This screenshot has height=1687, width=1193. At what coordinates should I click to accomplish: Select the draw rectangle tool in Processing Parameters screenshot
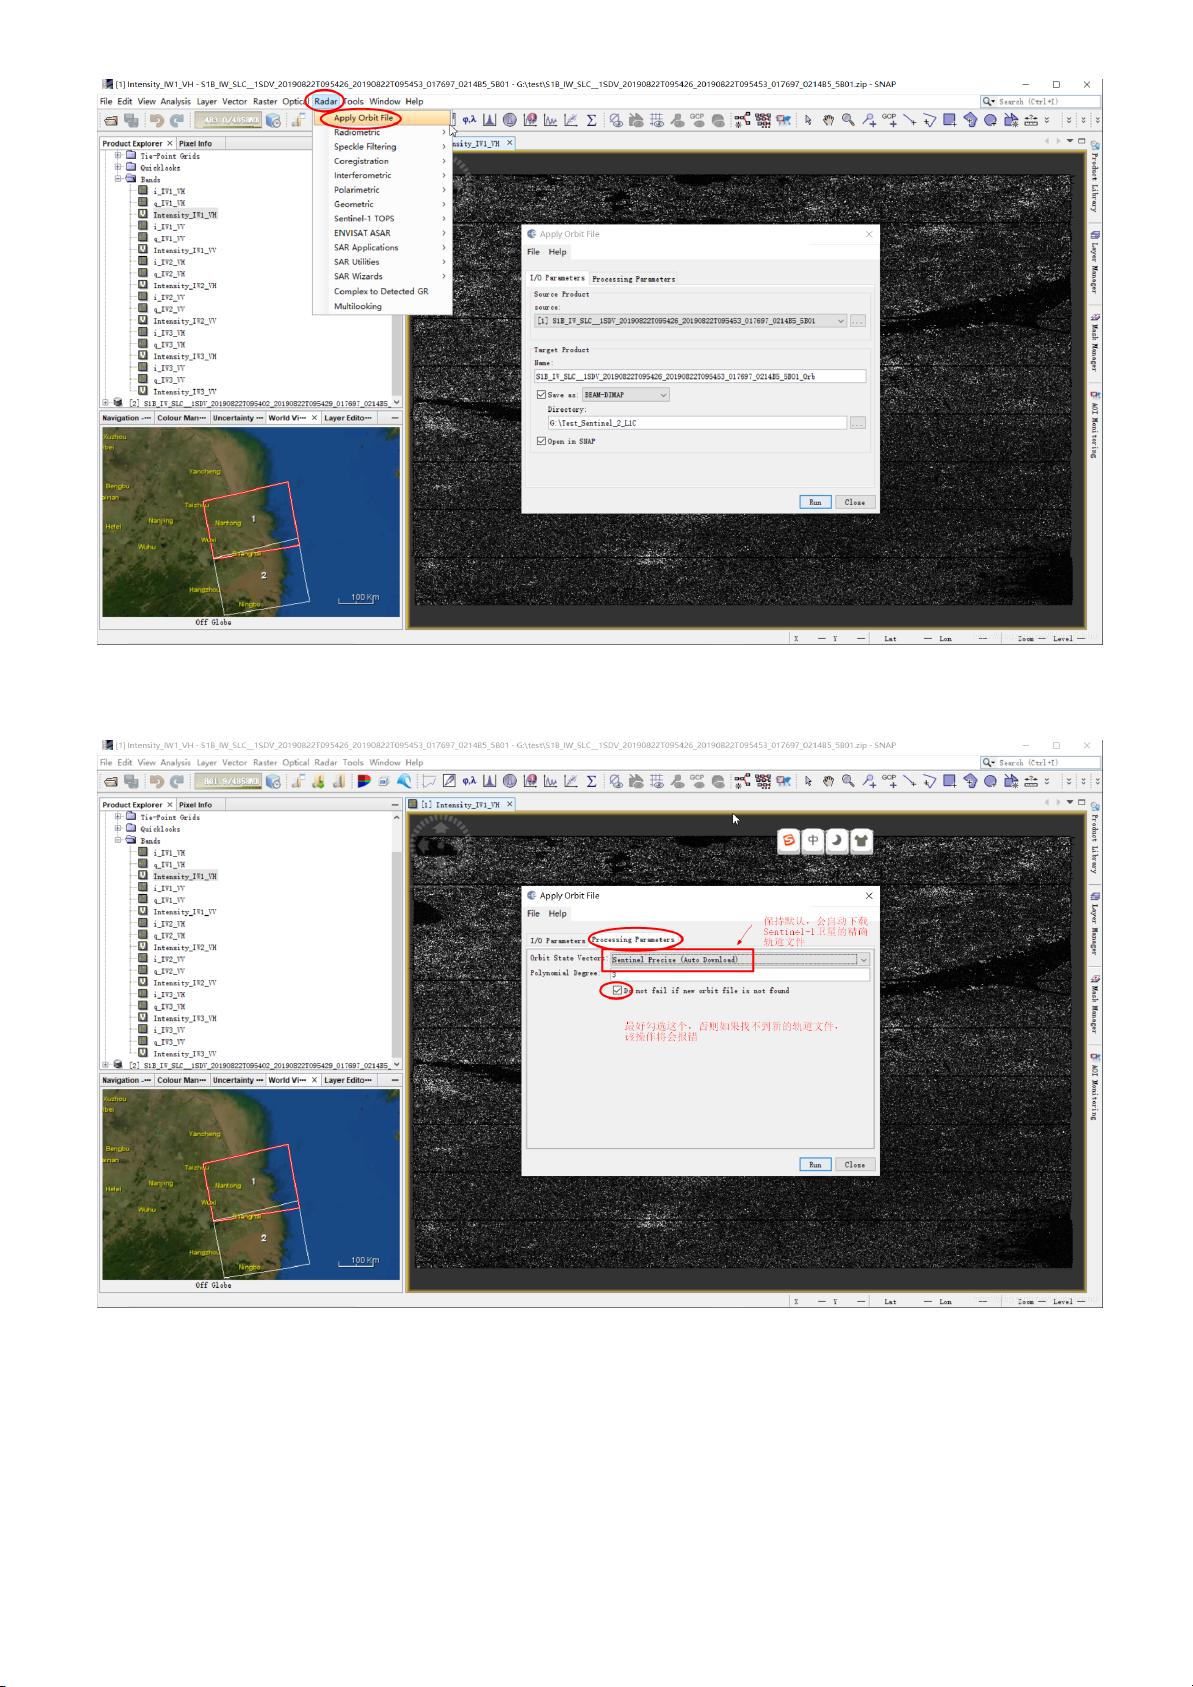pos(949,781)
